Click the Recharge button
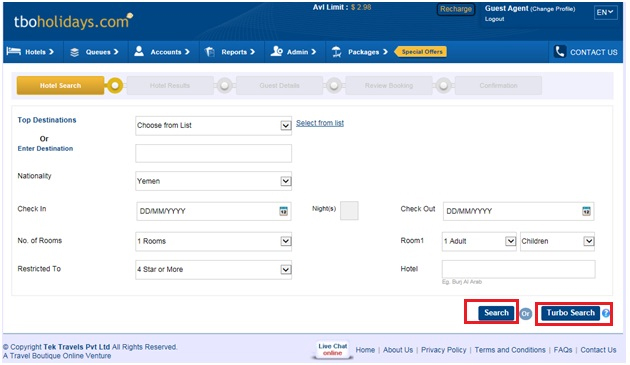The image size is (630, 365). 456,9
